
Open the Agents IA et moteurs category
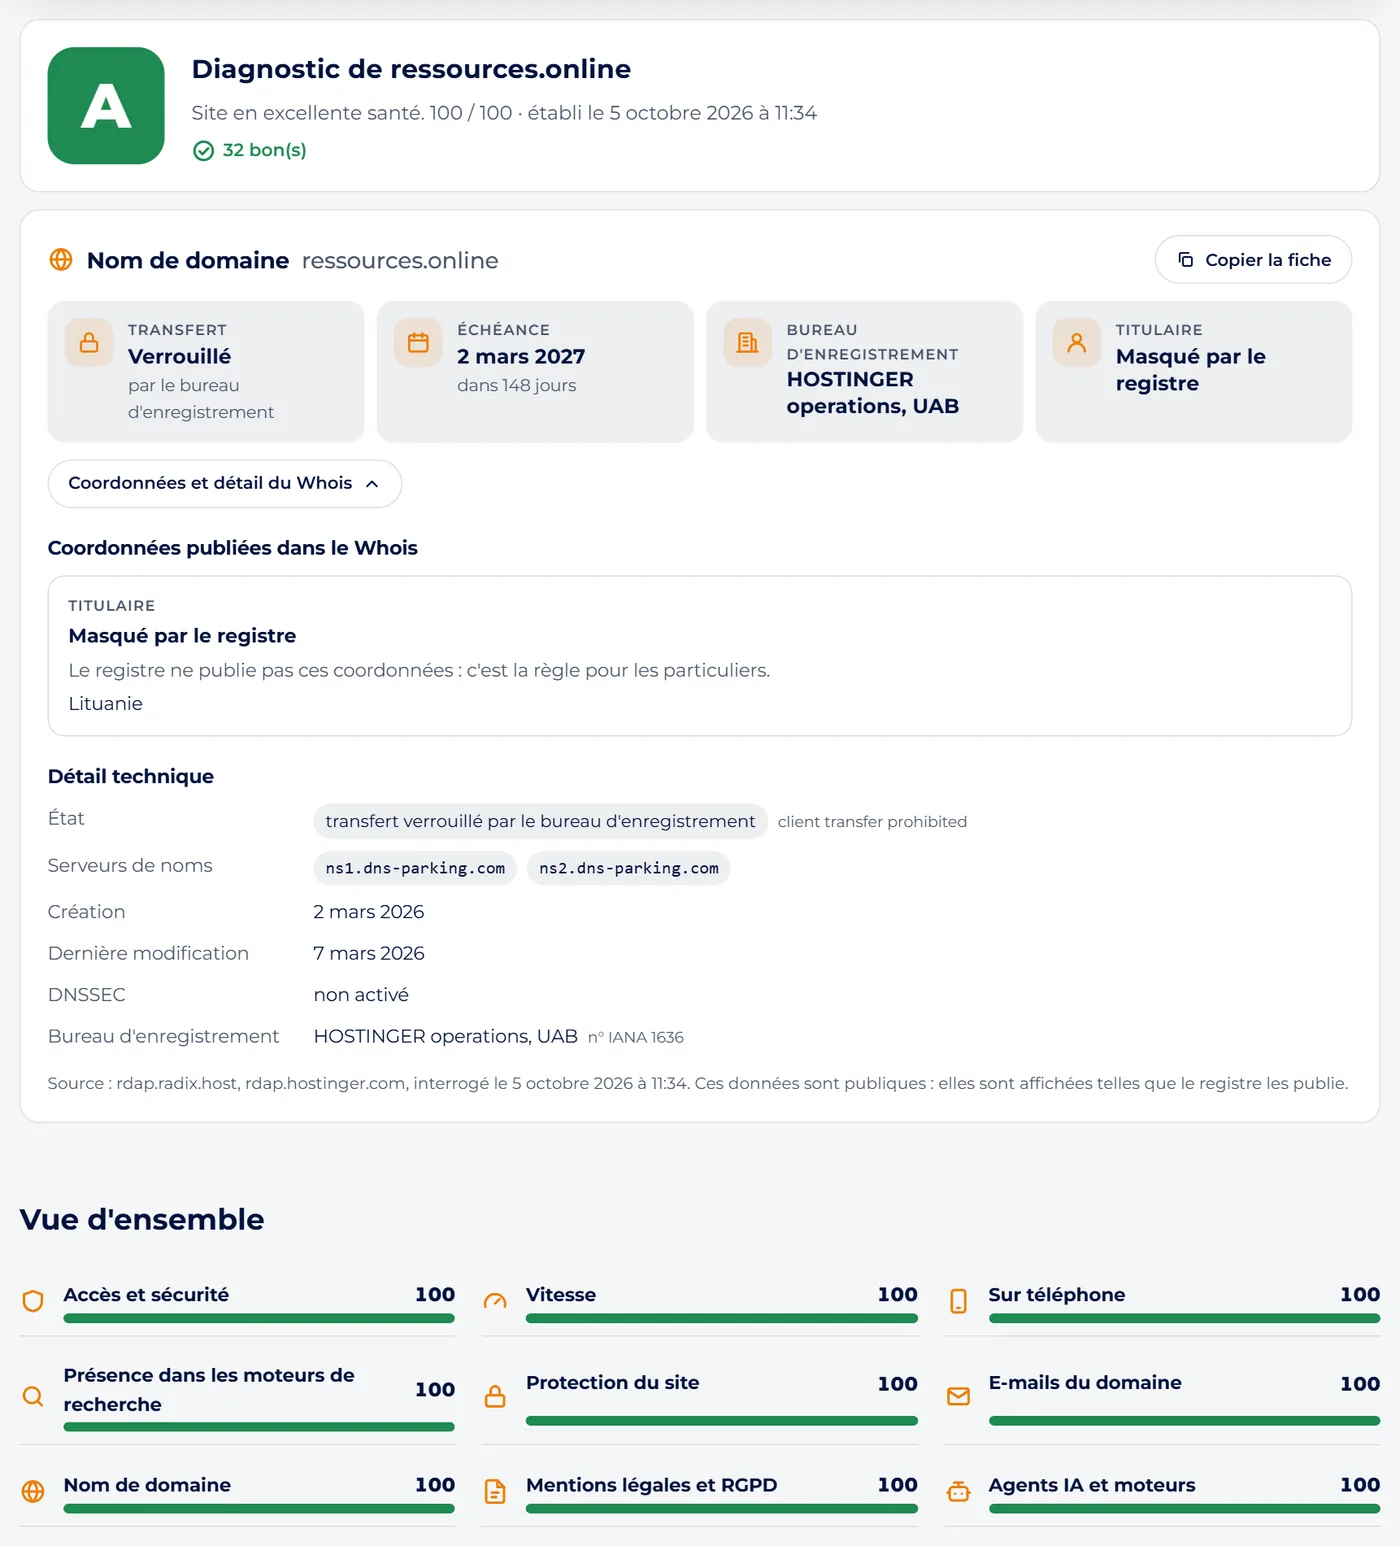coord(1163,1492)
